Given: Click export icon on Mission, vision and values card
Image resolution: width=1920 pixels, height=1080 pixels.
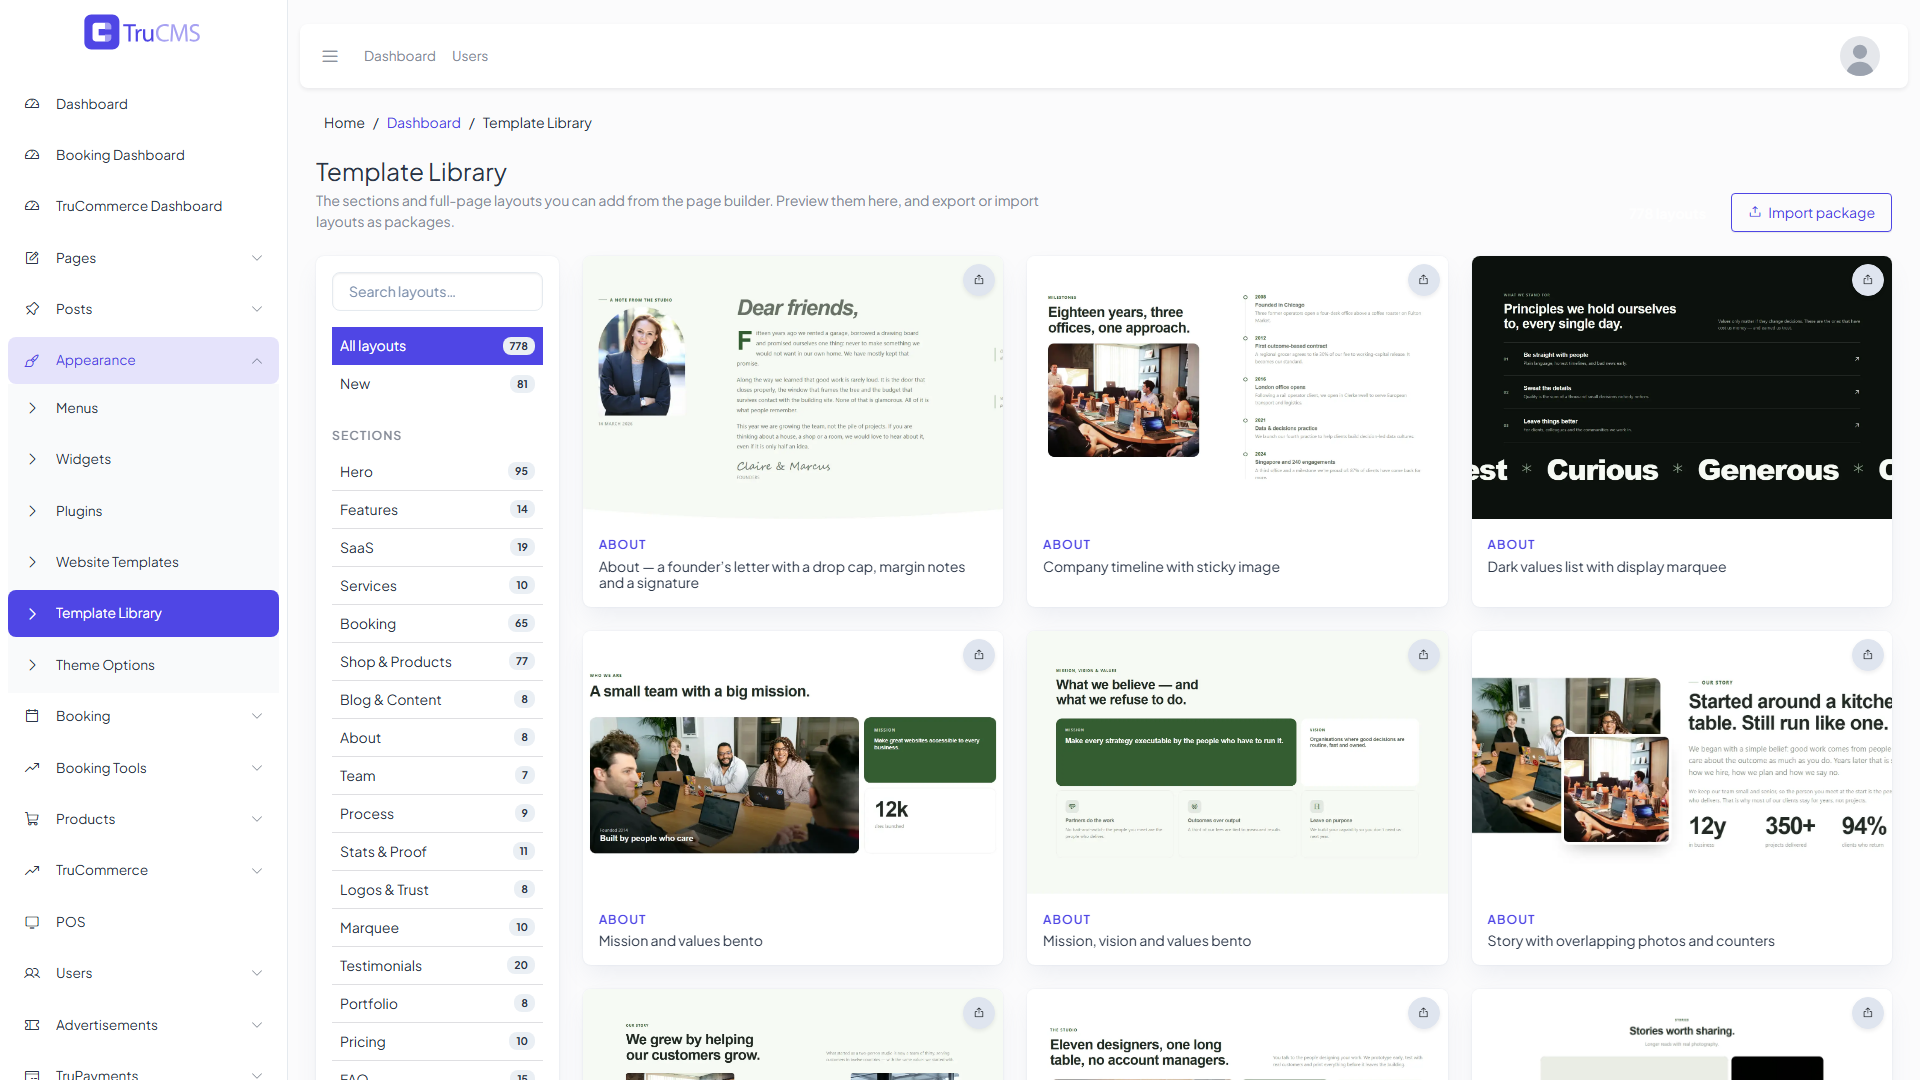Looking at the screenshot, I should [x=1423, y=655].
